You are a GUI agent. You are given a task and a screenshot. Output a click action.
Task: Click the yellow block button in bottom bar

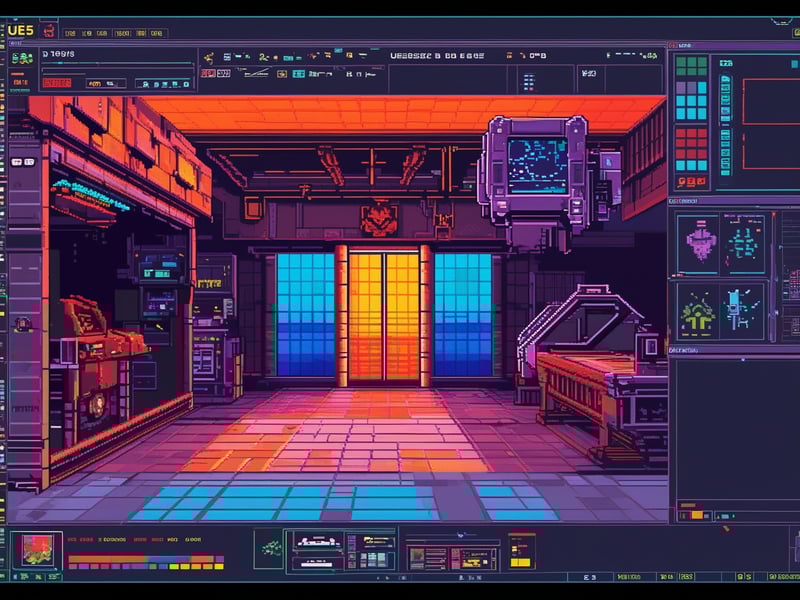coord(520,563)
